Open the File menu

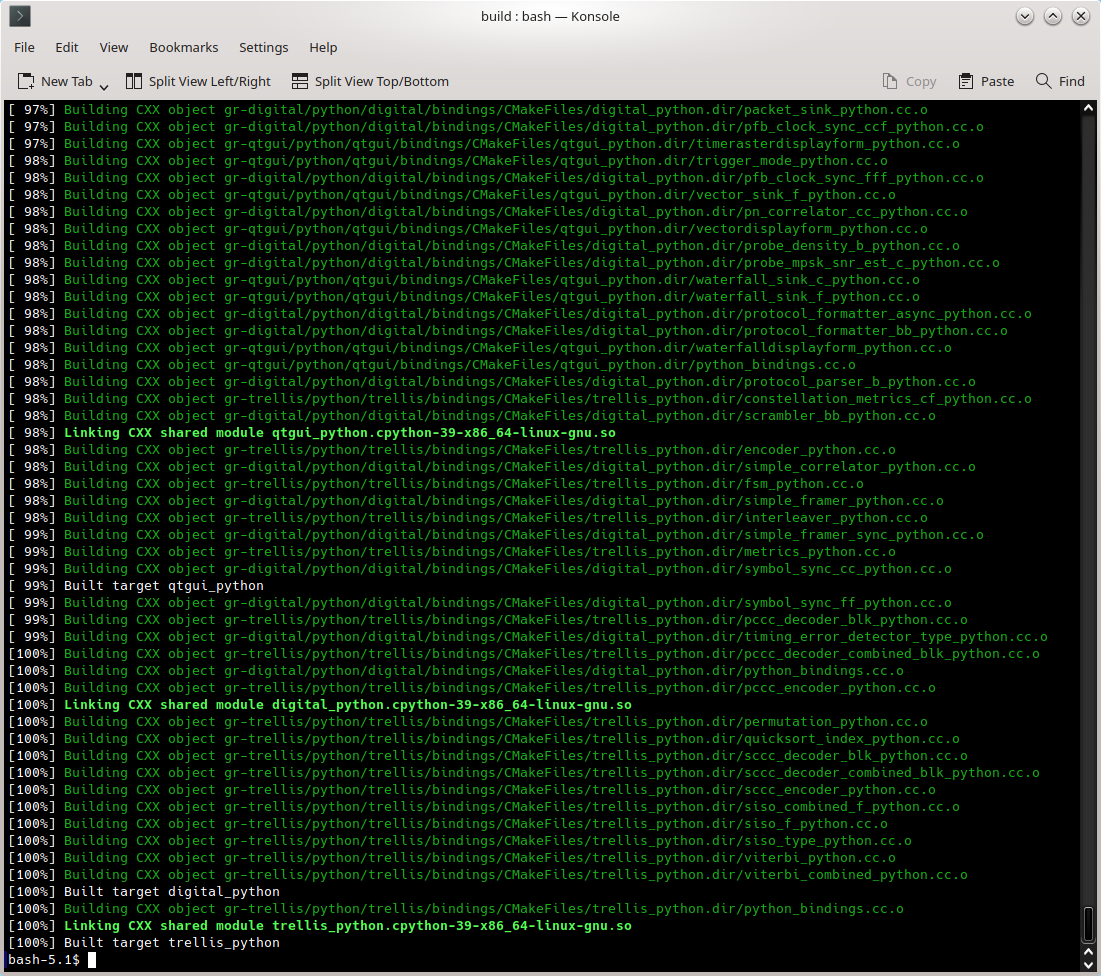click(x=24, y=47)
